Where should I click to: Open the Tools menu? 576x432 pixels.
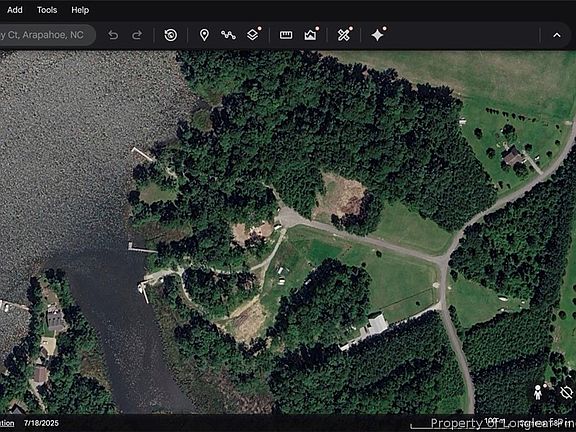[47, 10]
